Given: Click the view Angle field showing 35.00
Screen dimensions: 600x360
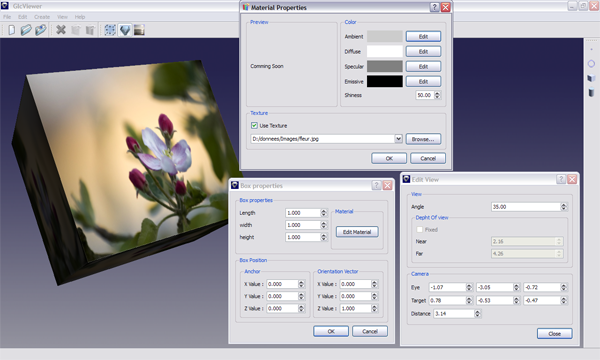Looking at the screenshot, I should point(526,207).
